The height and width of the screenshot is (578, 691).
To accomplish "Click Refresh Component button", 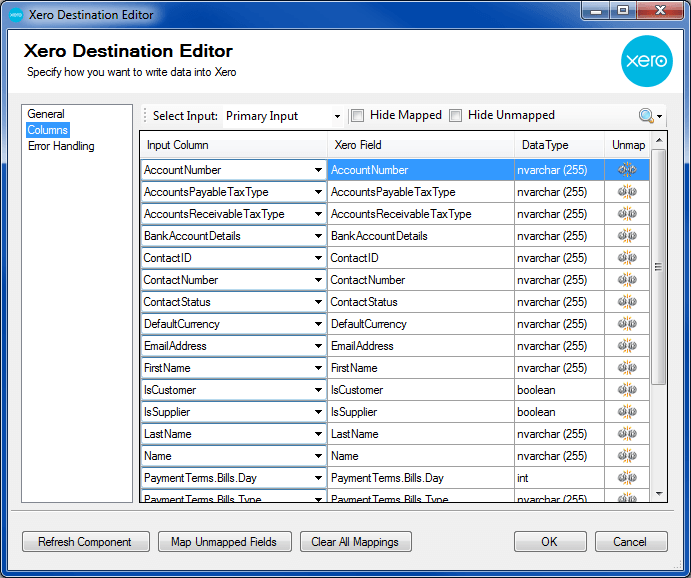I will click(x=85, y=541).
